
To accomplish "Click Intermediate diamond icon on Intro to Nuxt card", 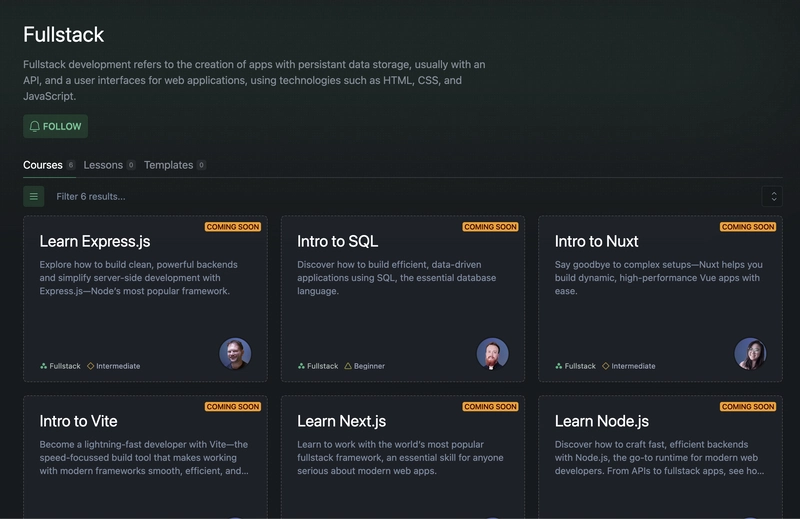I will (x=606, y=366).
